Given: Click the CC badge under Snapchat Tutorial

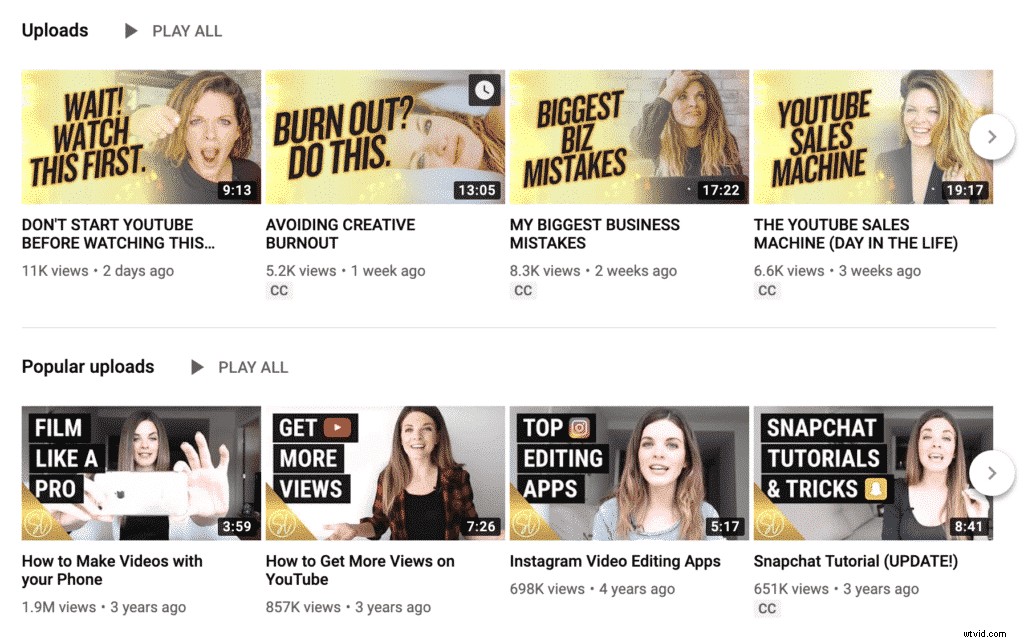Looking at the screenshot, I should point(767,608).
